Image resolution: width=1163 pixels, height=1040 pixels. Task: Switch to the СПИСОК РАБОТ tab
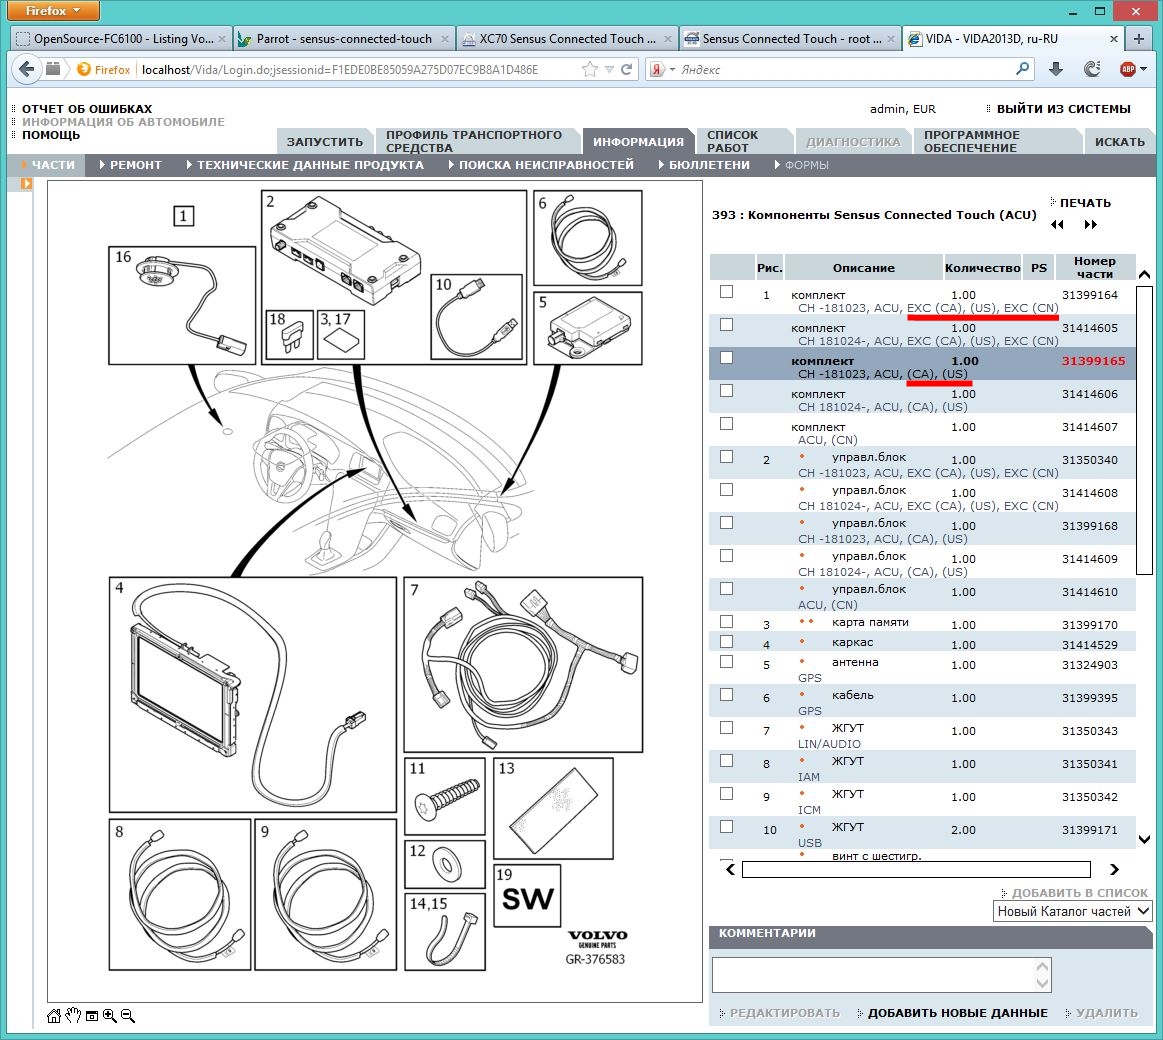click(x=746, y=141)
